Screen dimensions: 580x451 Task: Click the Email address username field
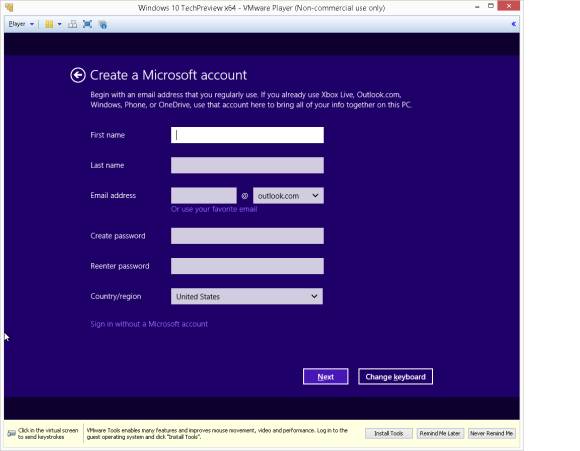203,196
